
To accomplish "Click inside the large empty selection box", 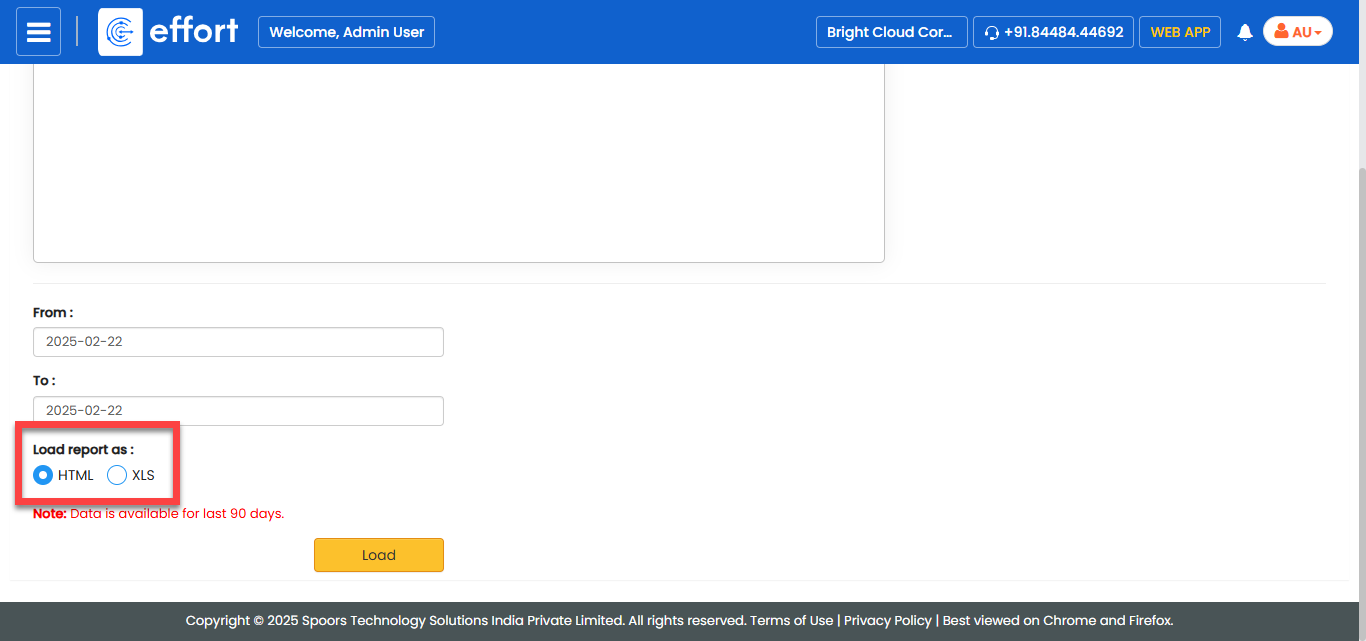I will point(458,160).
